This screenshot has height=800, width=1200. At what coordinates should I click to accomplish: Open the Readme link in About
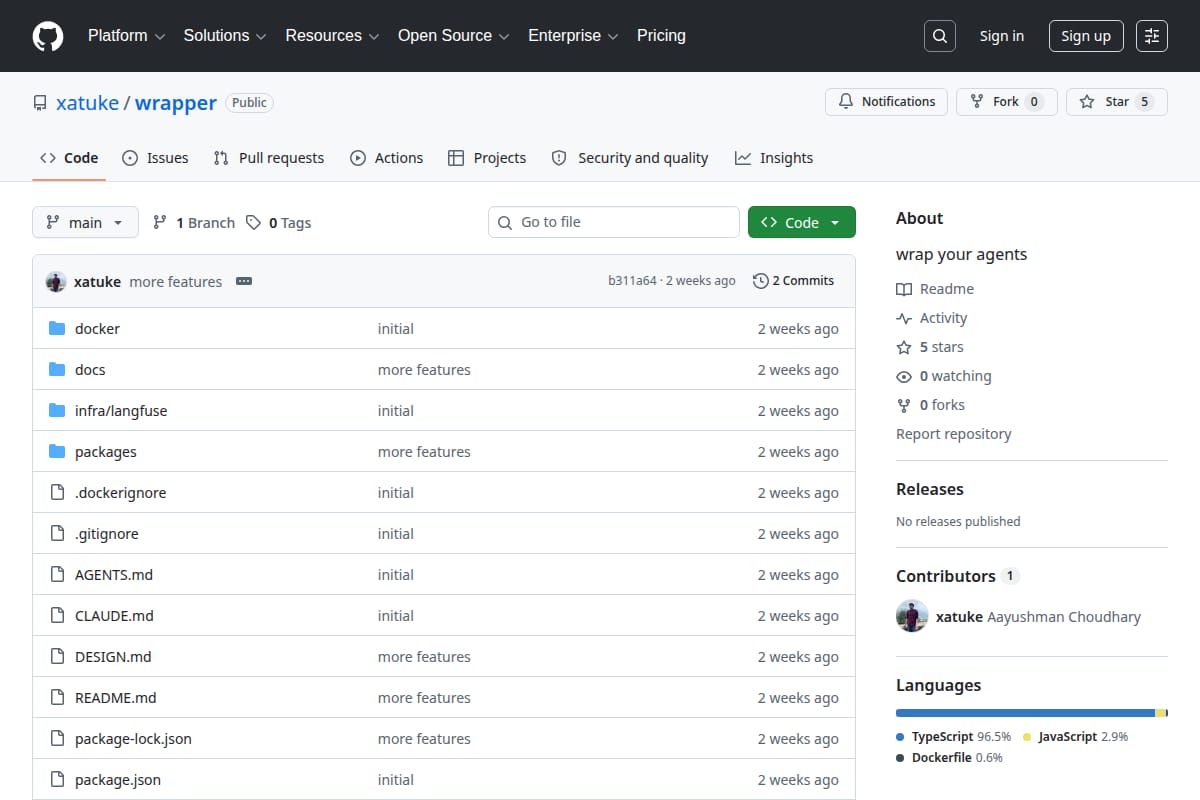pos(935,289)
